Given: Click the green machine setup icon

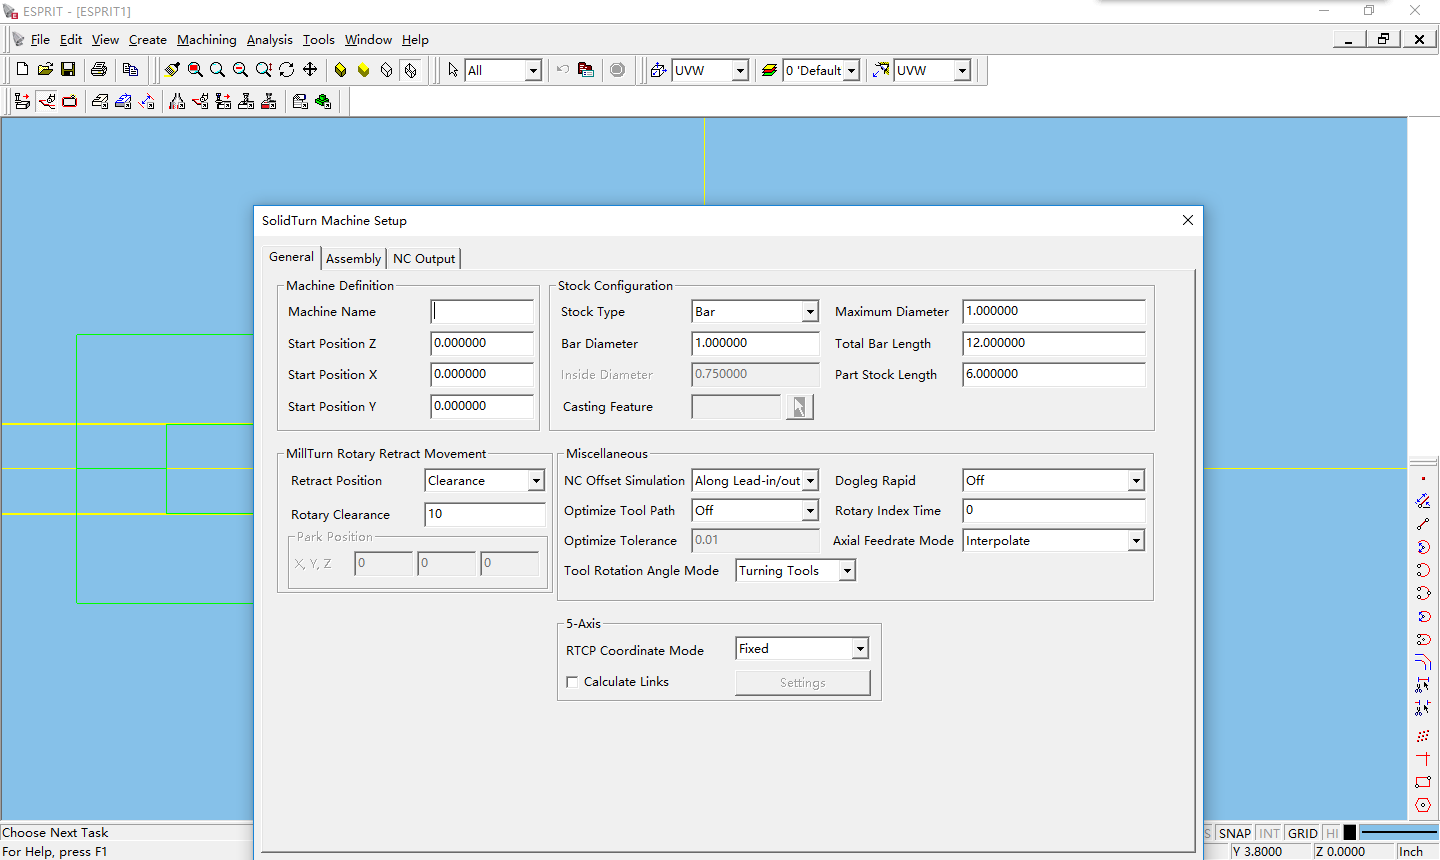Looking at the screenshot, I should point(323,101).
